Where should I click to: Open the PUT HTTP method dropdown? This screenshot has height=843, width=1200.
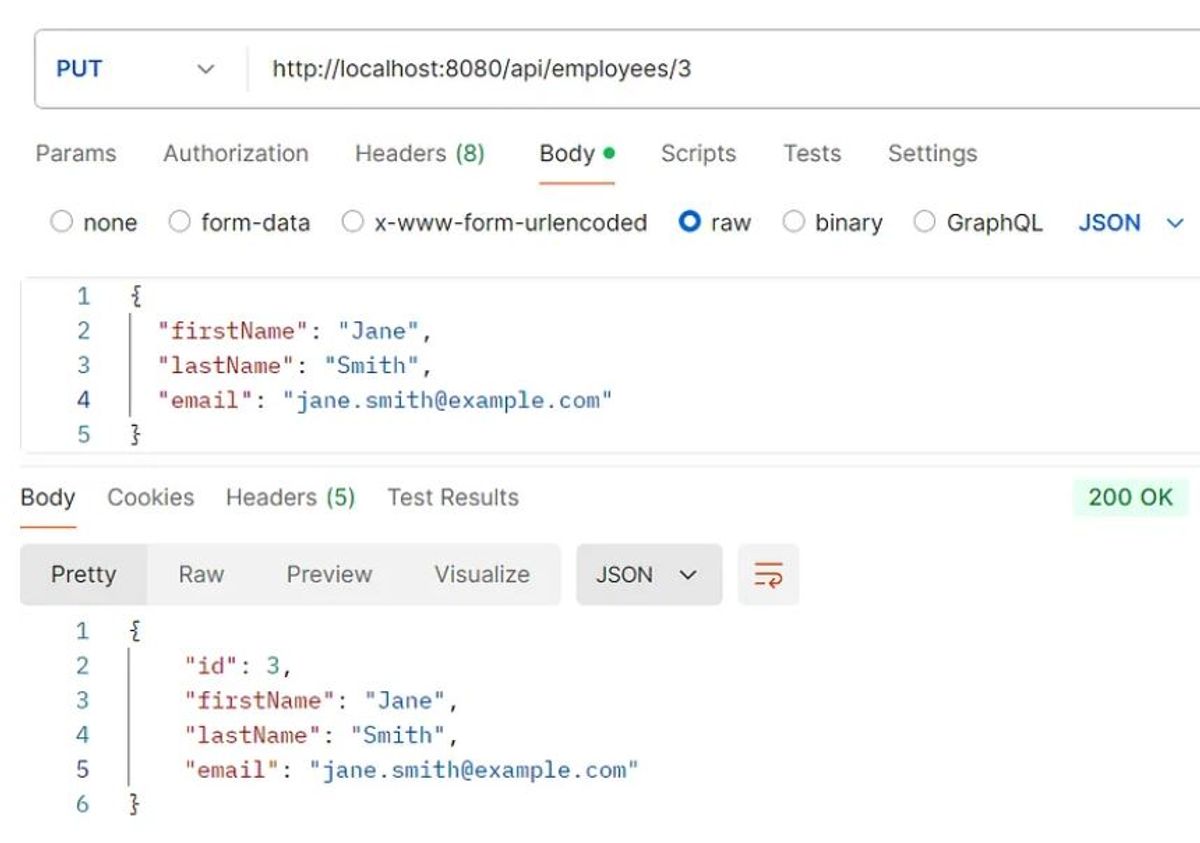point(135,69)
